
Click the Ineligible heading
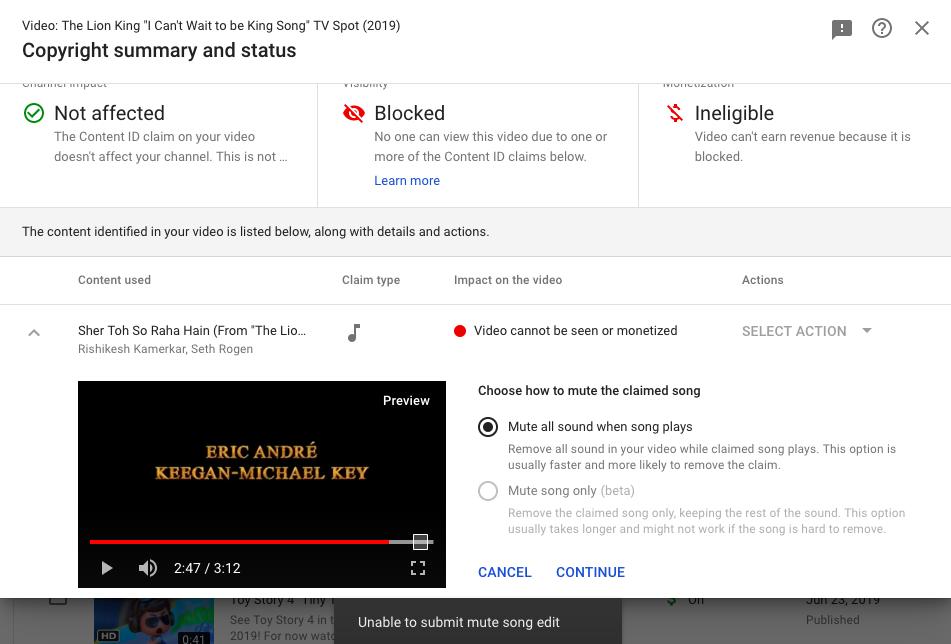tap(734, 113)
